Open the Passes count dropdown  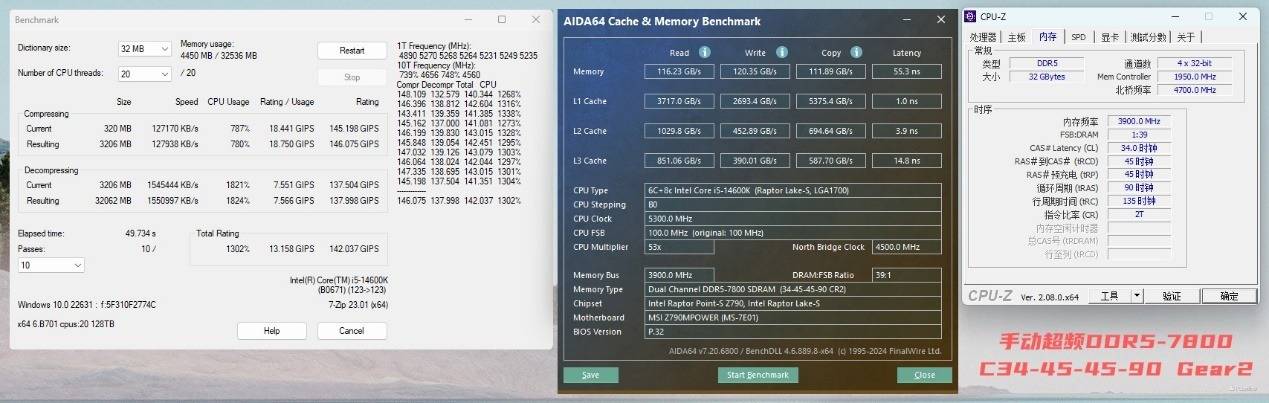coord(51,265)
